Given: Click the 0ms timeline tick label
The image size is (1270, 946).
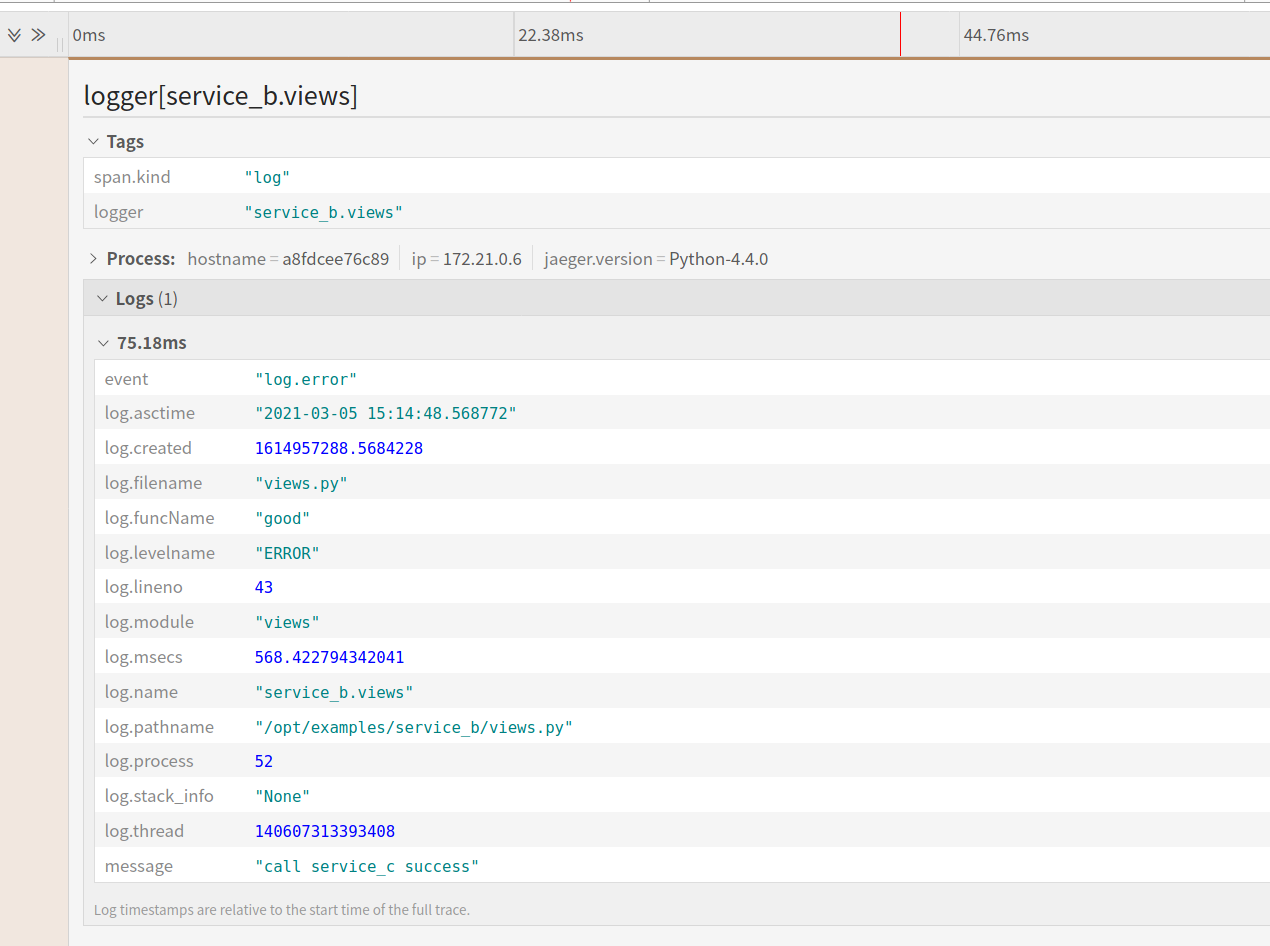Looking at the screenshot, I should (x=89, y=35).
